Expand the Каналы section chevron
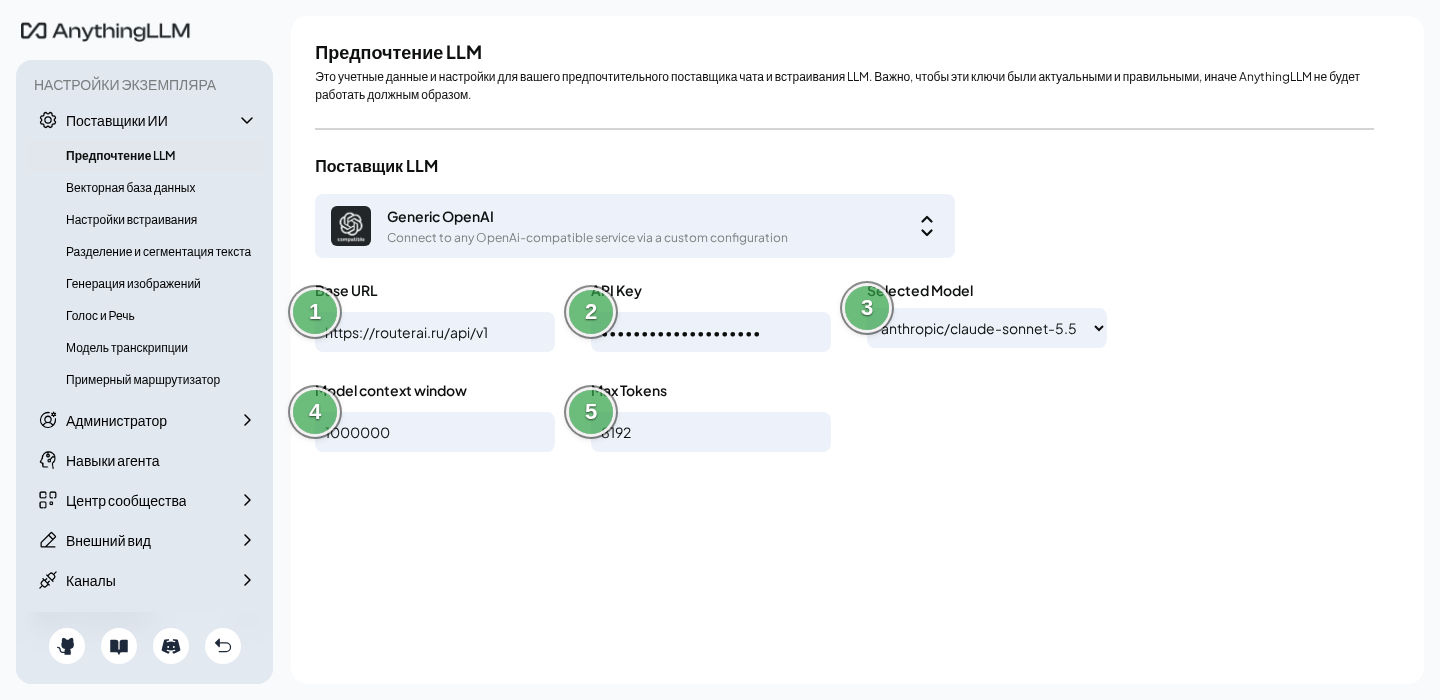Viewport: 1440px width, 700px height. click(247, 581)
